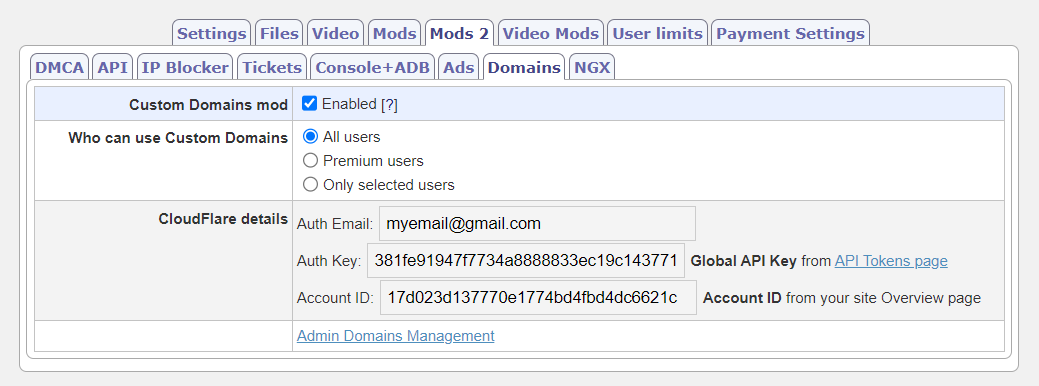
Task: Open the Video tab
Action: click(x=335, y=33)
